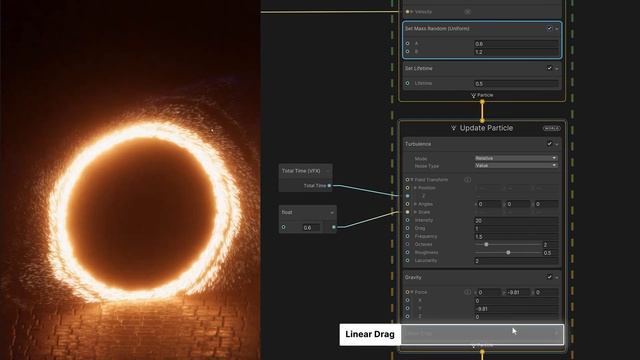The height and width of the screenshot is (360, 640).
Task: Collapse the Gravity Force foldout
Action: point(412,292)
